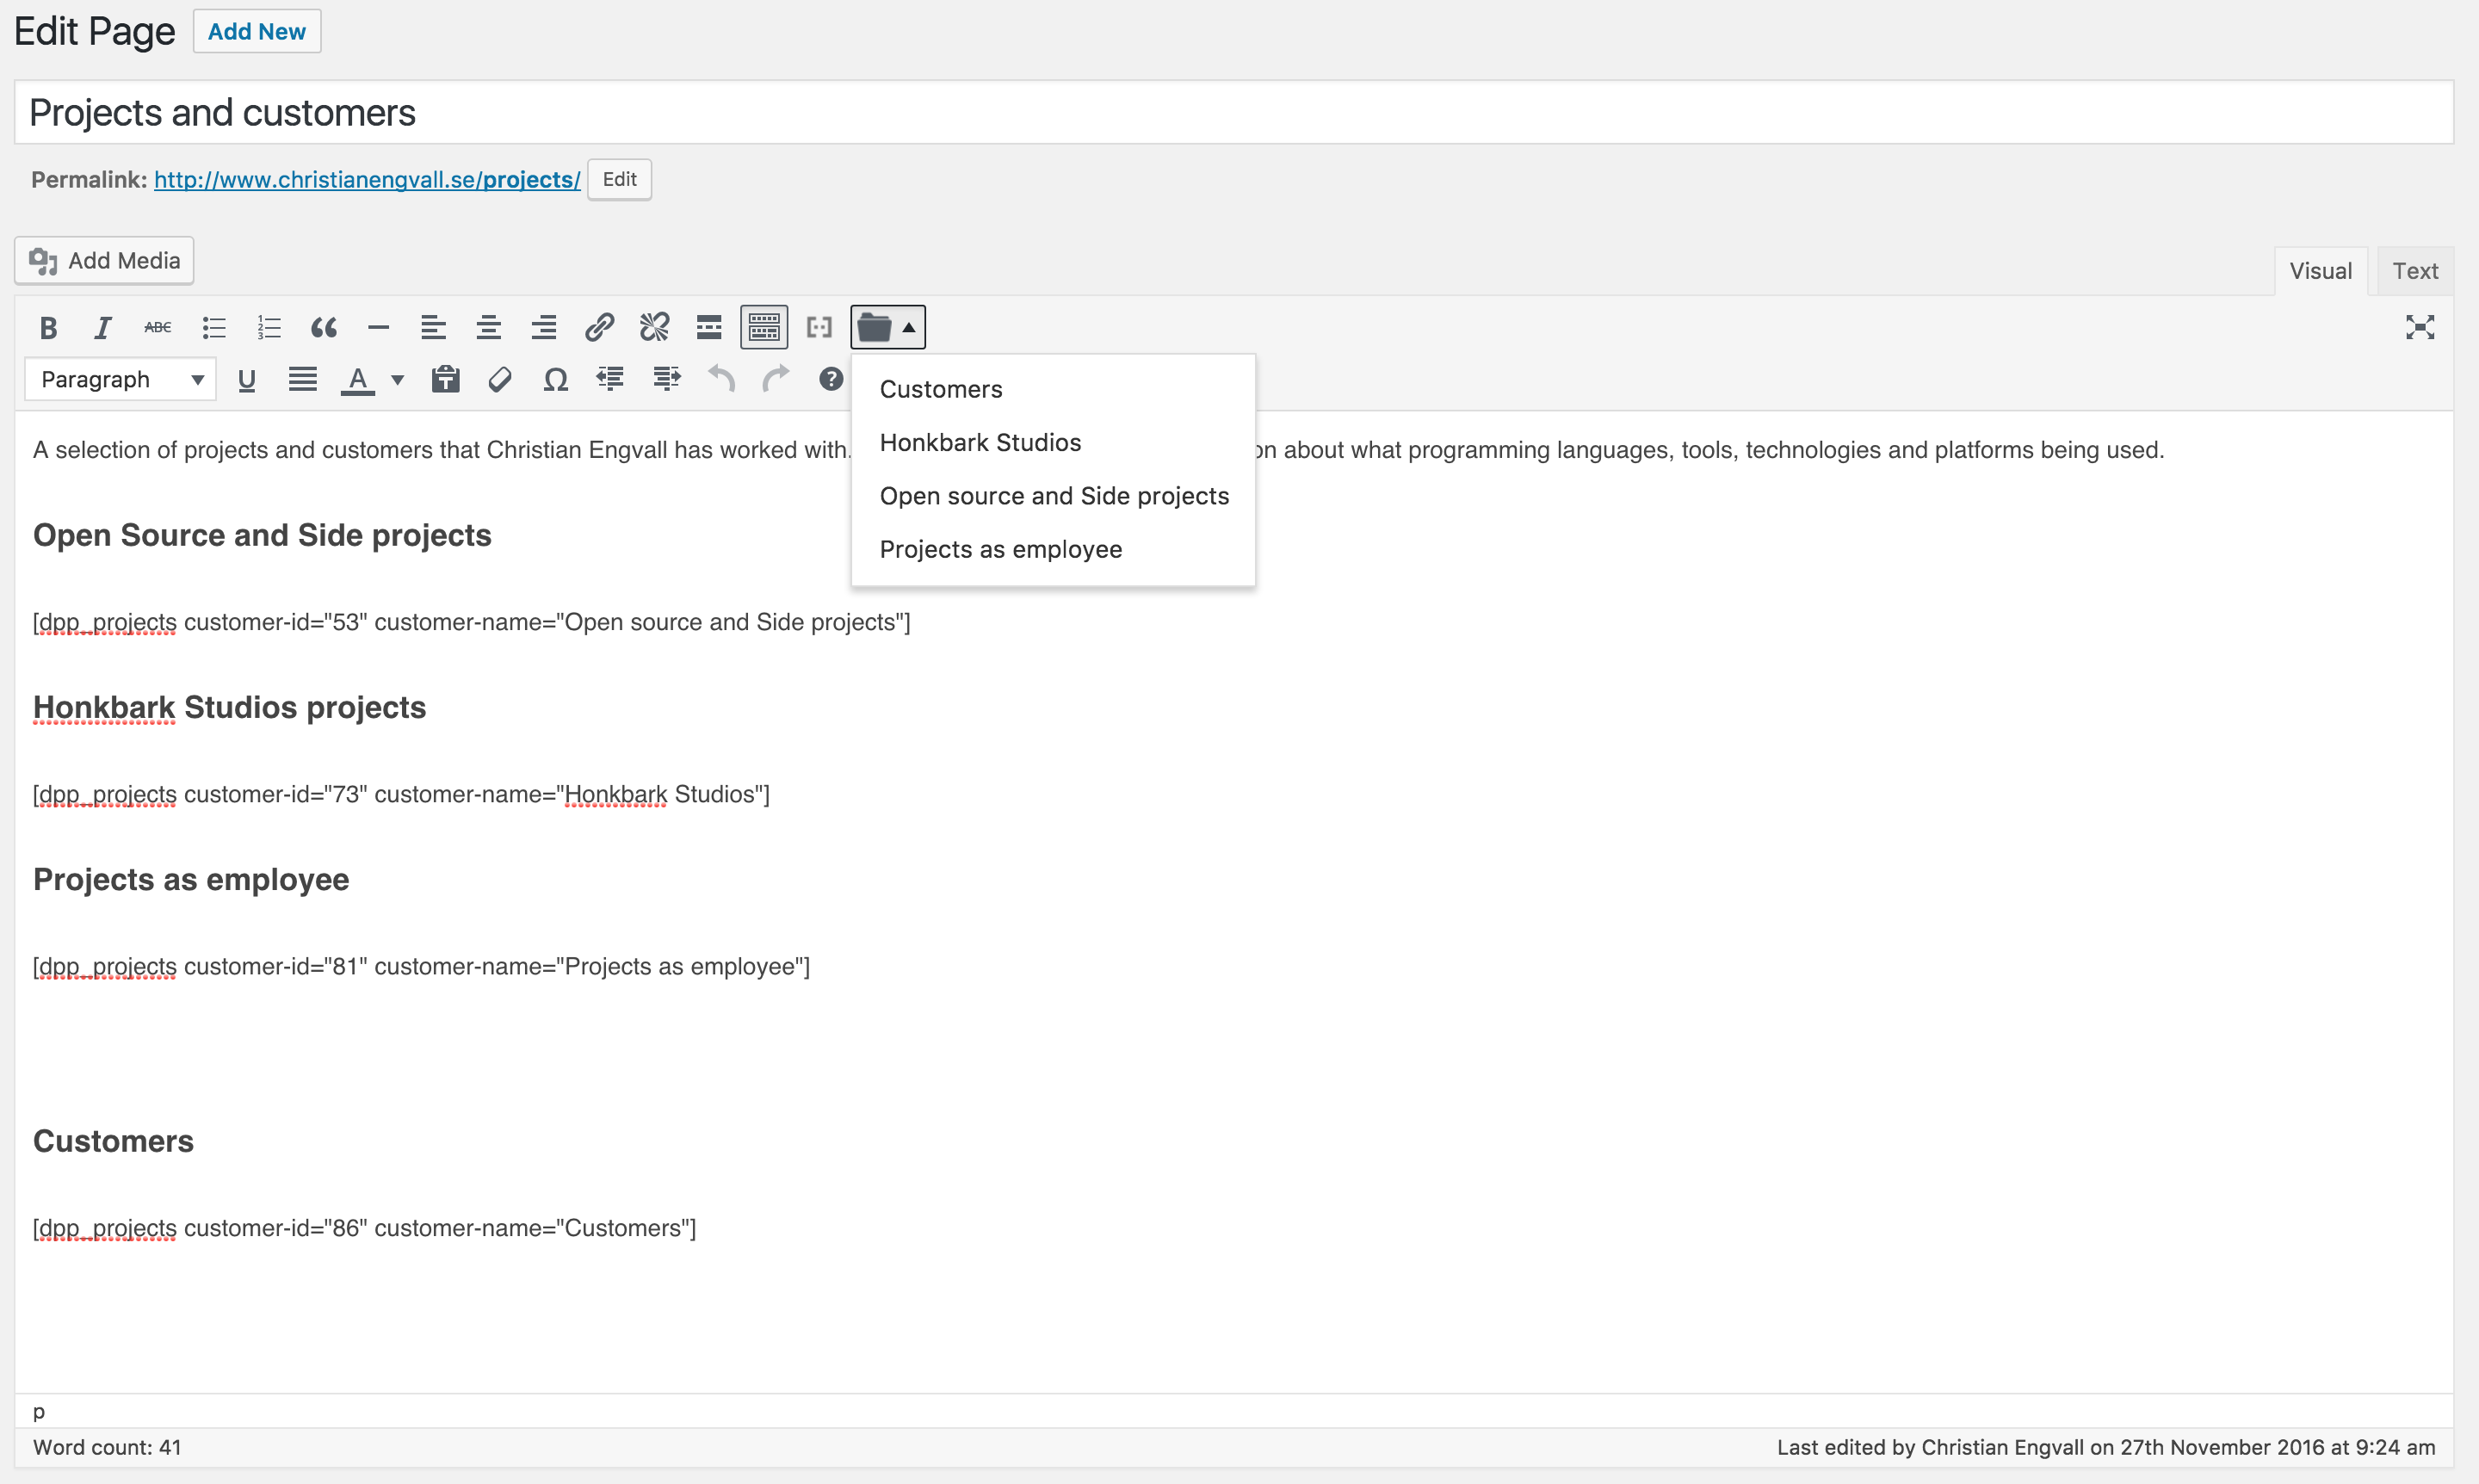Toggle the toolbar kitchen sink button
The width and height of the screenshot is (2479, 1484).
[x=764, y=327]
